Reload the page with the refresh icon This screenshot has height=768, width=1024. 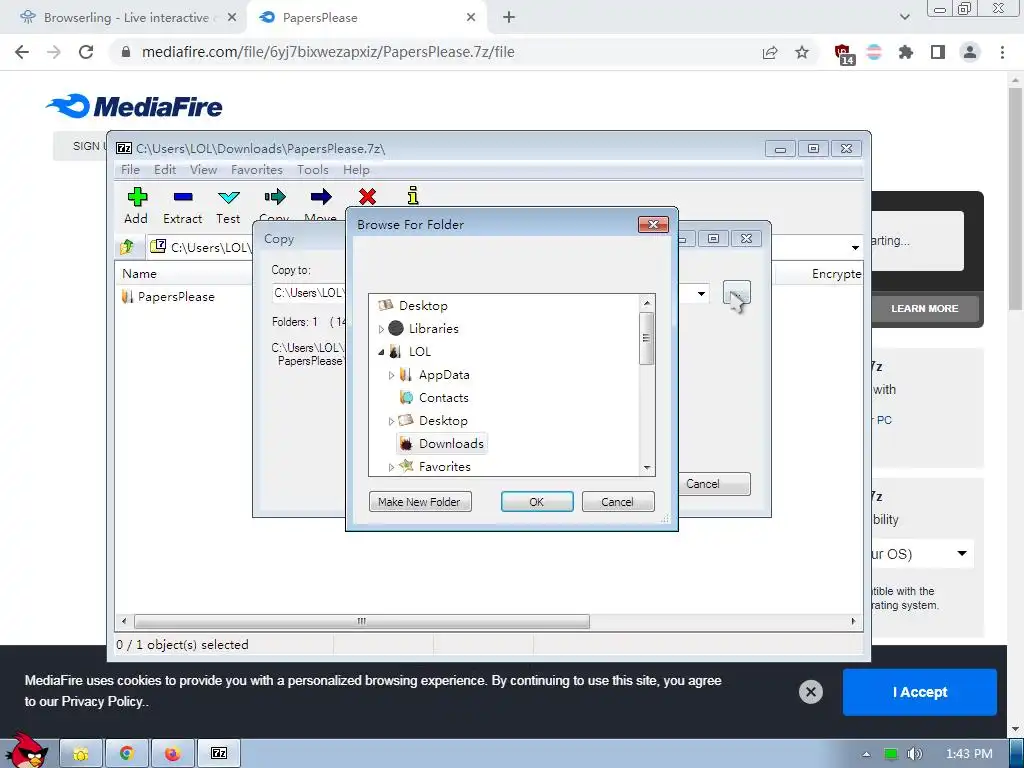click(x=86, y=52)
